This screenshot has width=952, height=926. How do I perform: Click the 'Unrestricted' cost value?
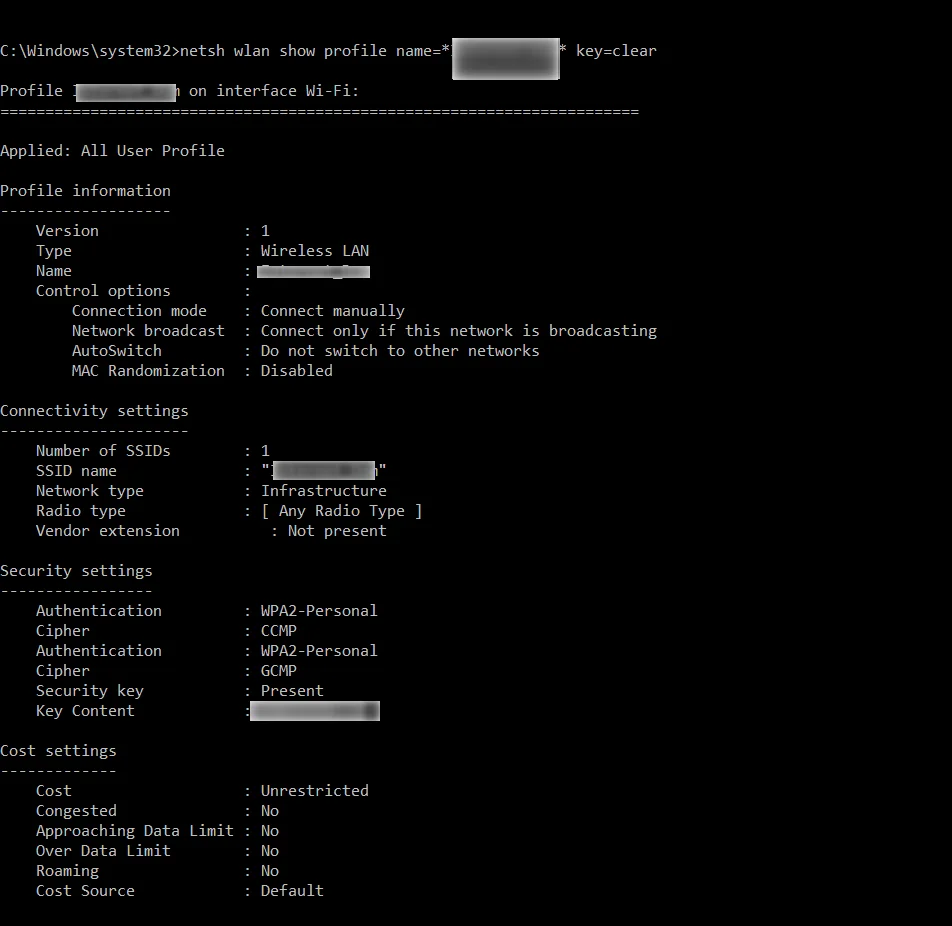pos(314,791)
